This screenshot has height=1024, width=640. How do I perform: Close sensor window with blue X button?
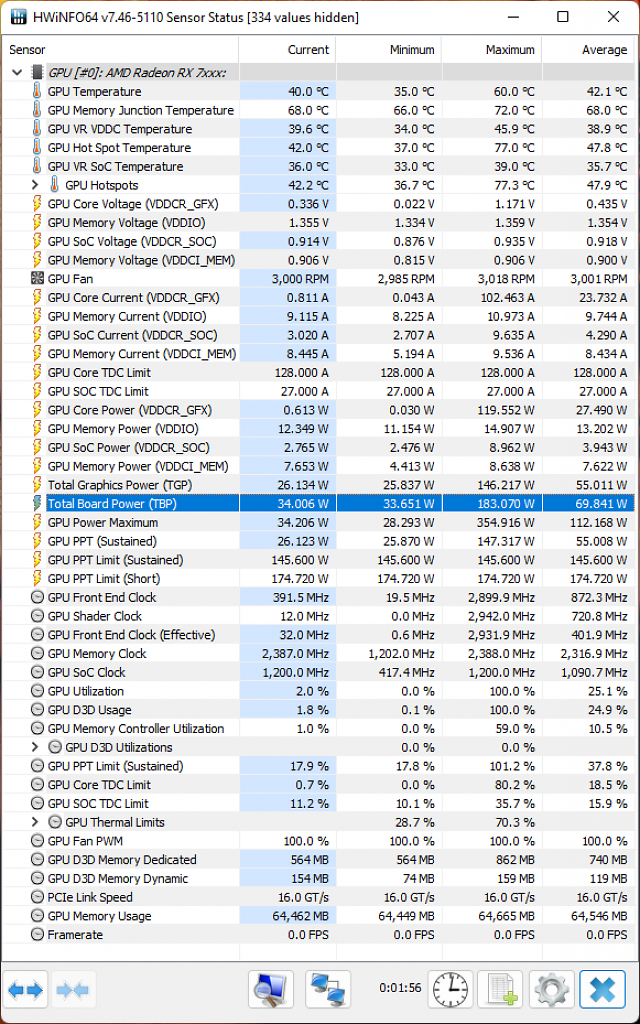pos(602,989)
